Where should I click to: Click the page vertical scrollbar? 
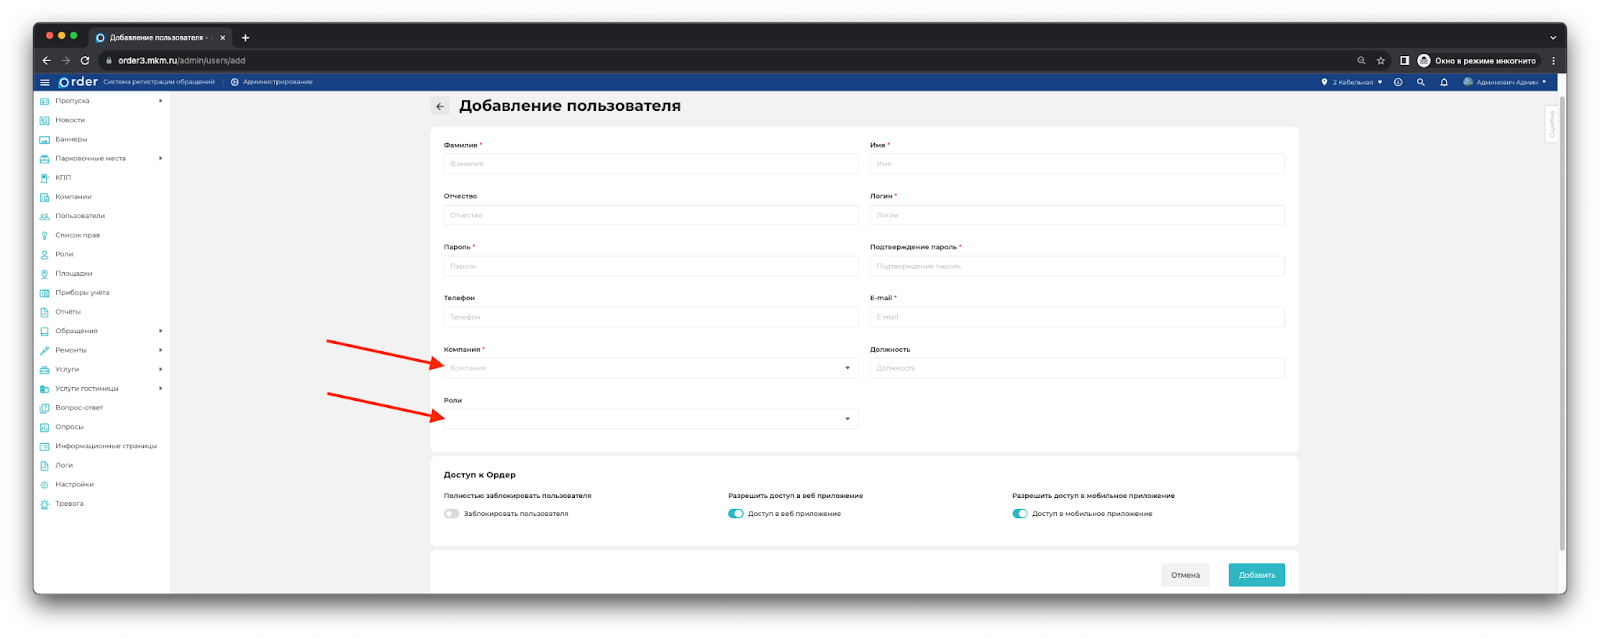click(1562, 320)
